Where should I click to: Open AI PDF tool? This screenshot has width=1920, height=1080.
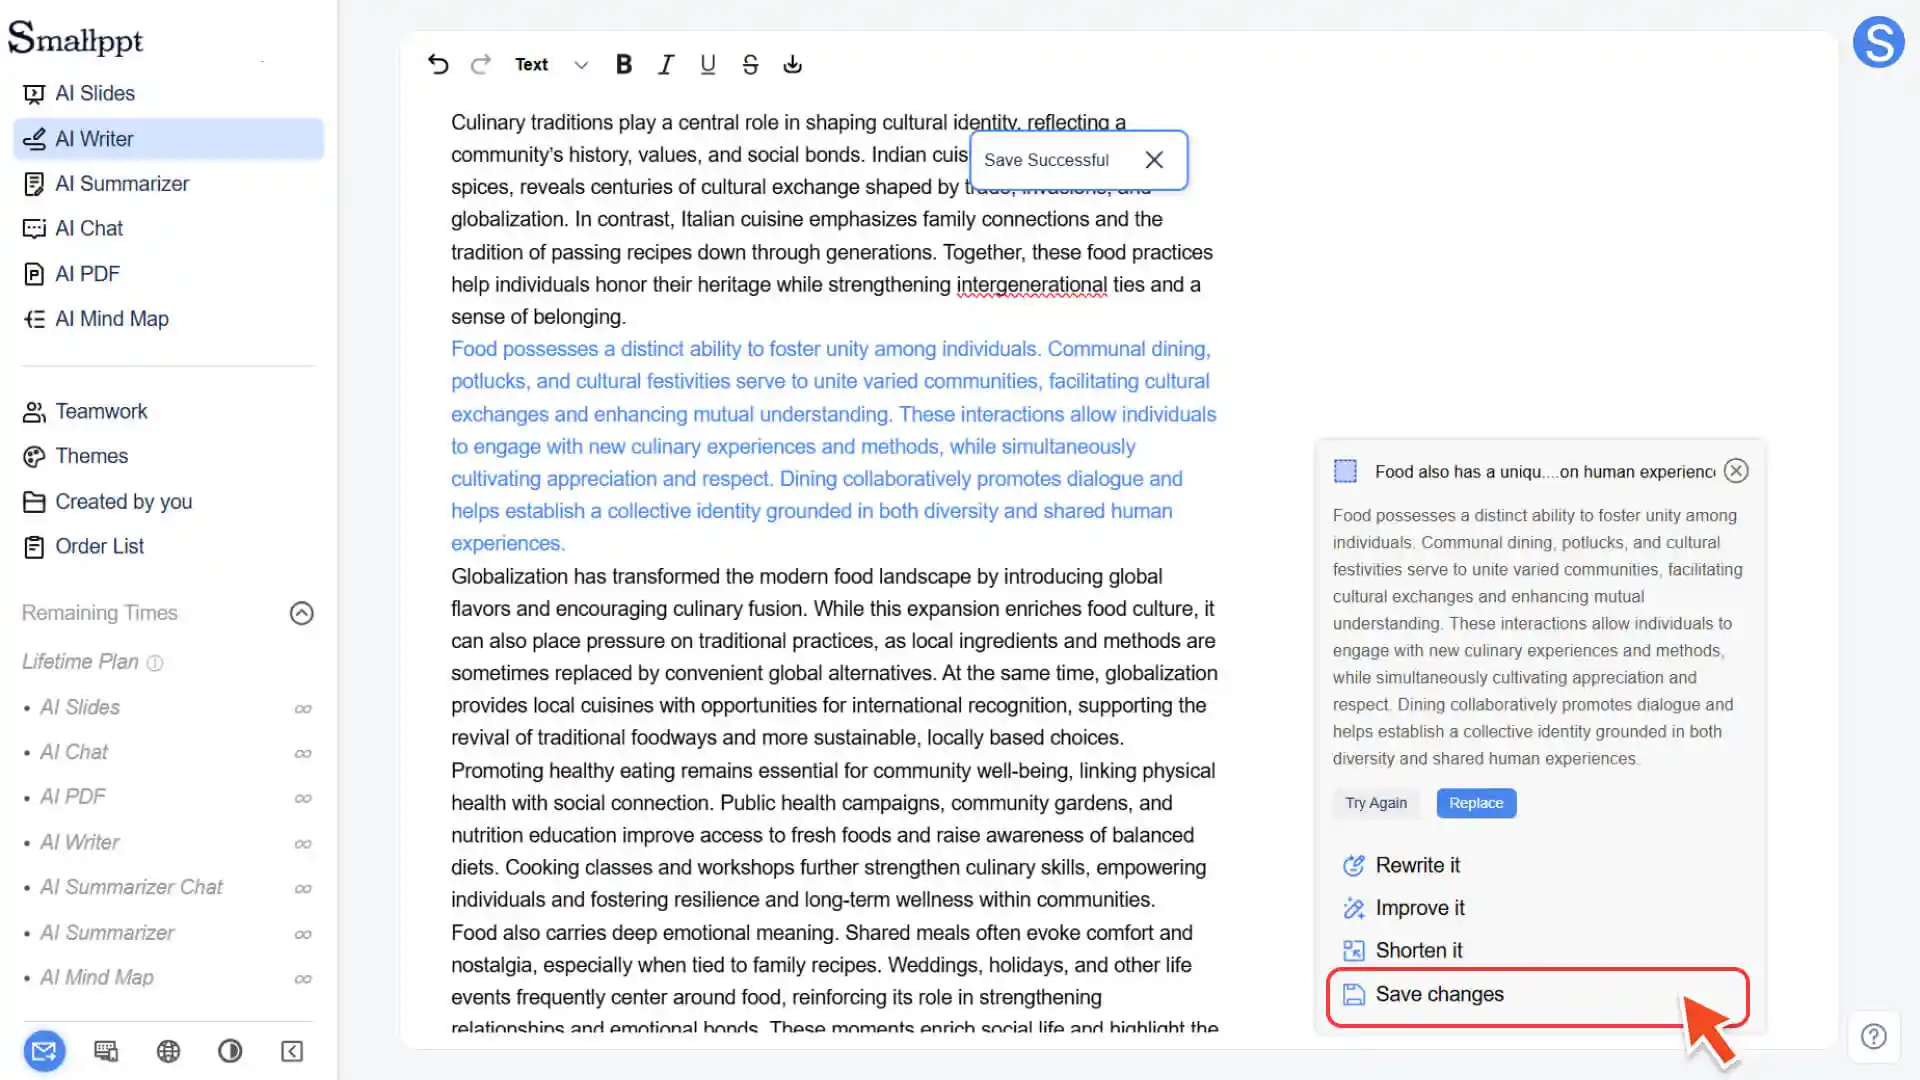pyautogui.click(x=168, y=274)
